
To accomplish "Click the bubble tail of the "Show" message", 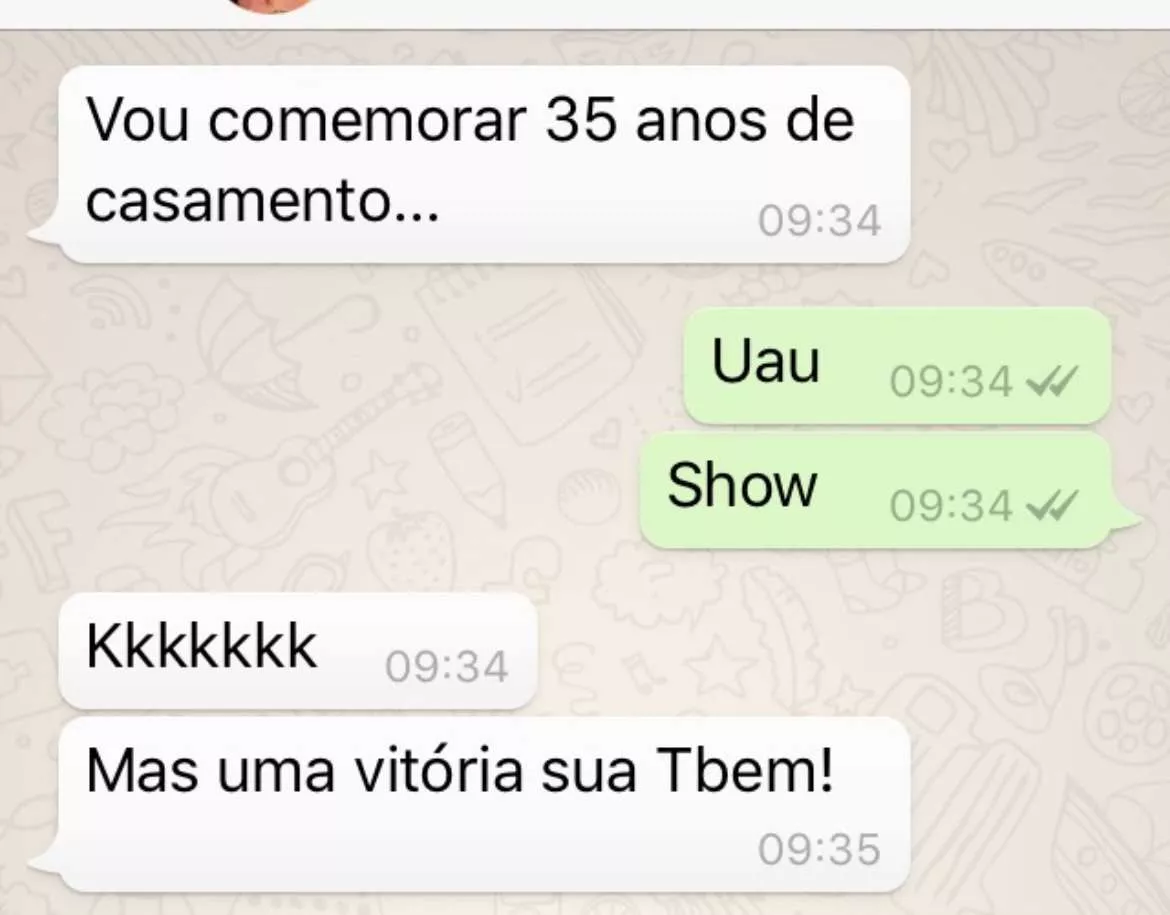I will click(x=1125, y=522).
